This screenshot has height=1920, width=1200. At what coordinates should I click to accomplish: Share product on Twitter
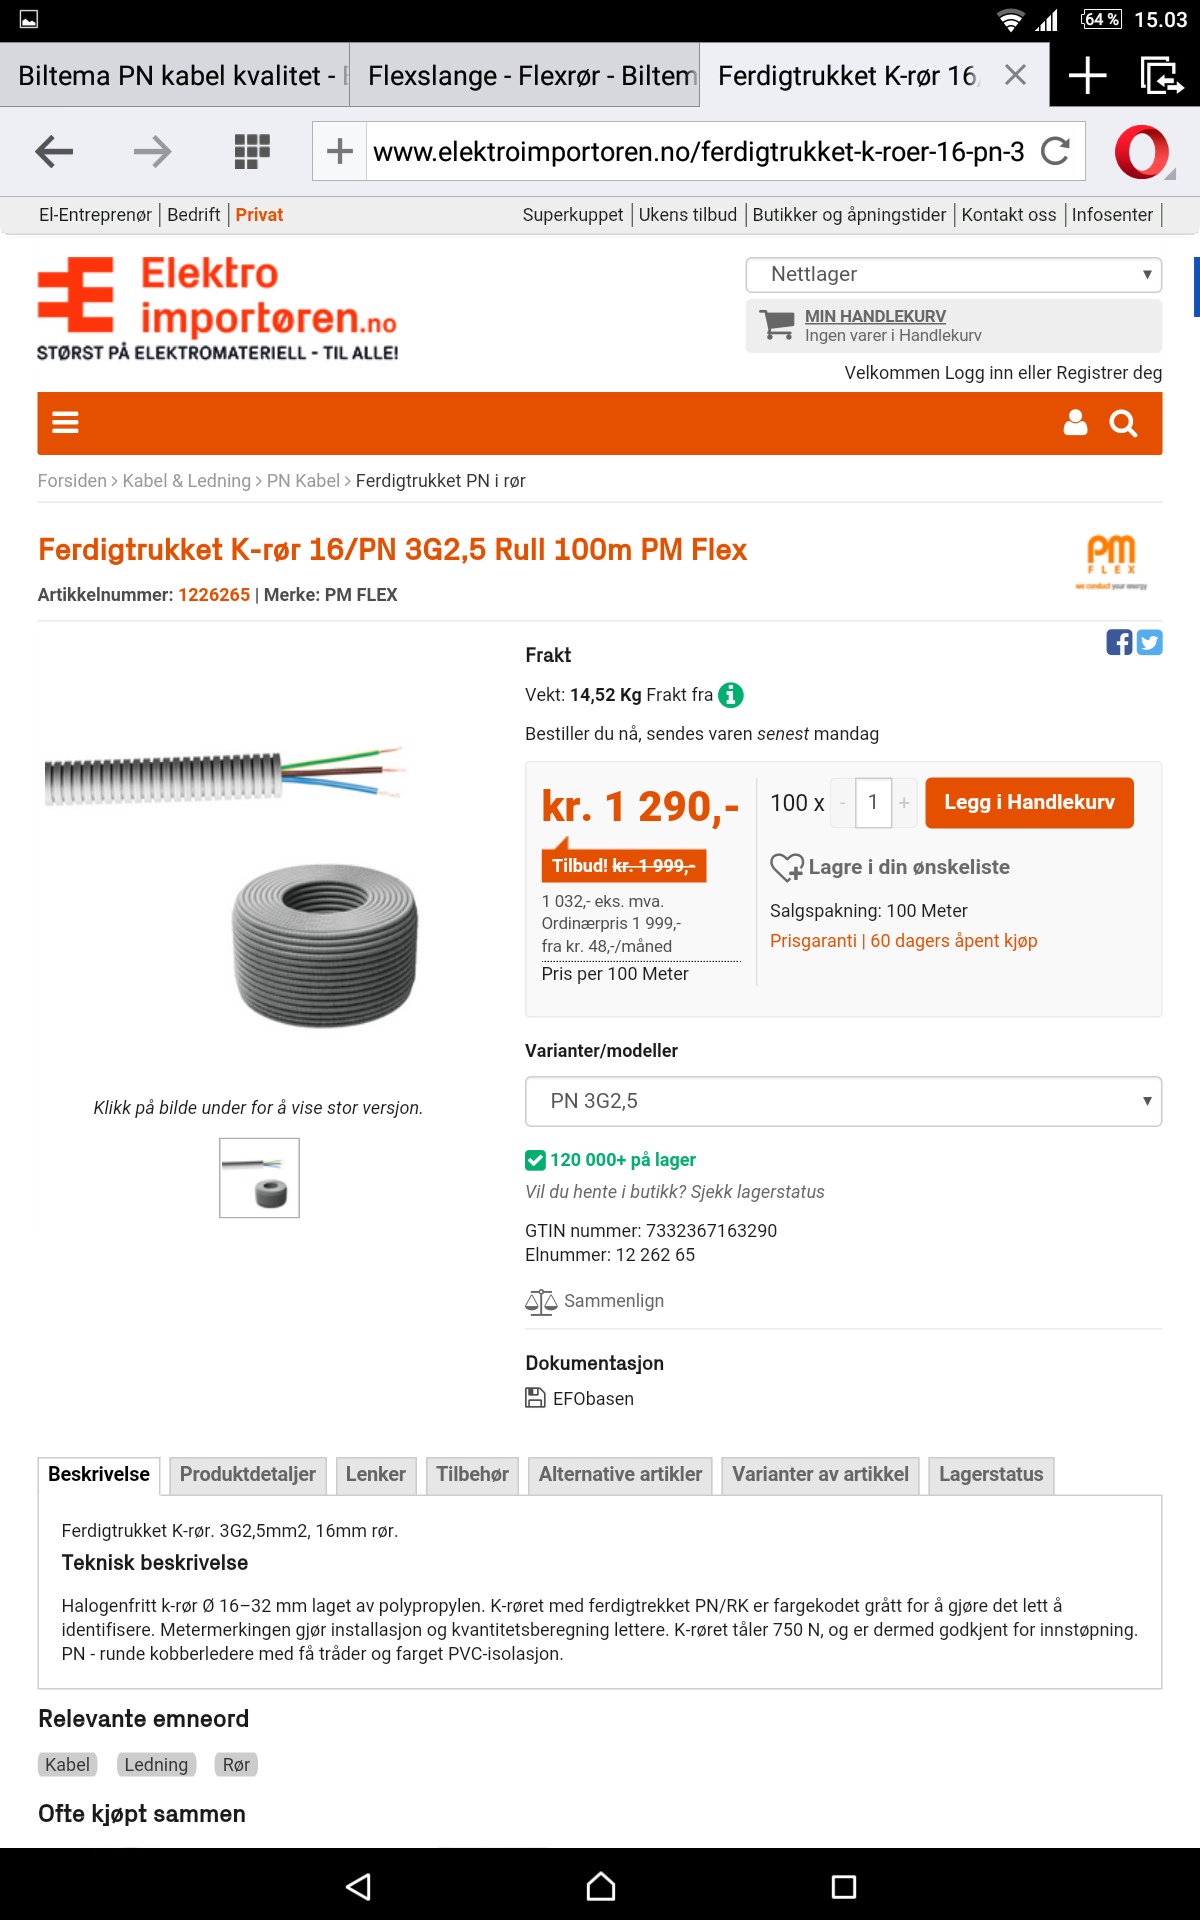(1150, 642)
